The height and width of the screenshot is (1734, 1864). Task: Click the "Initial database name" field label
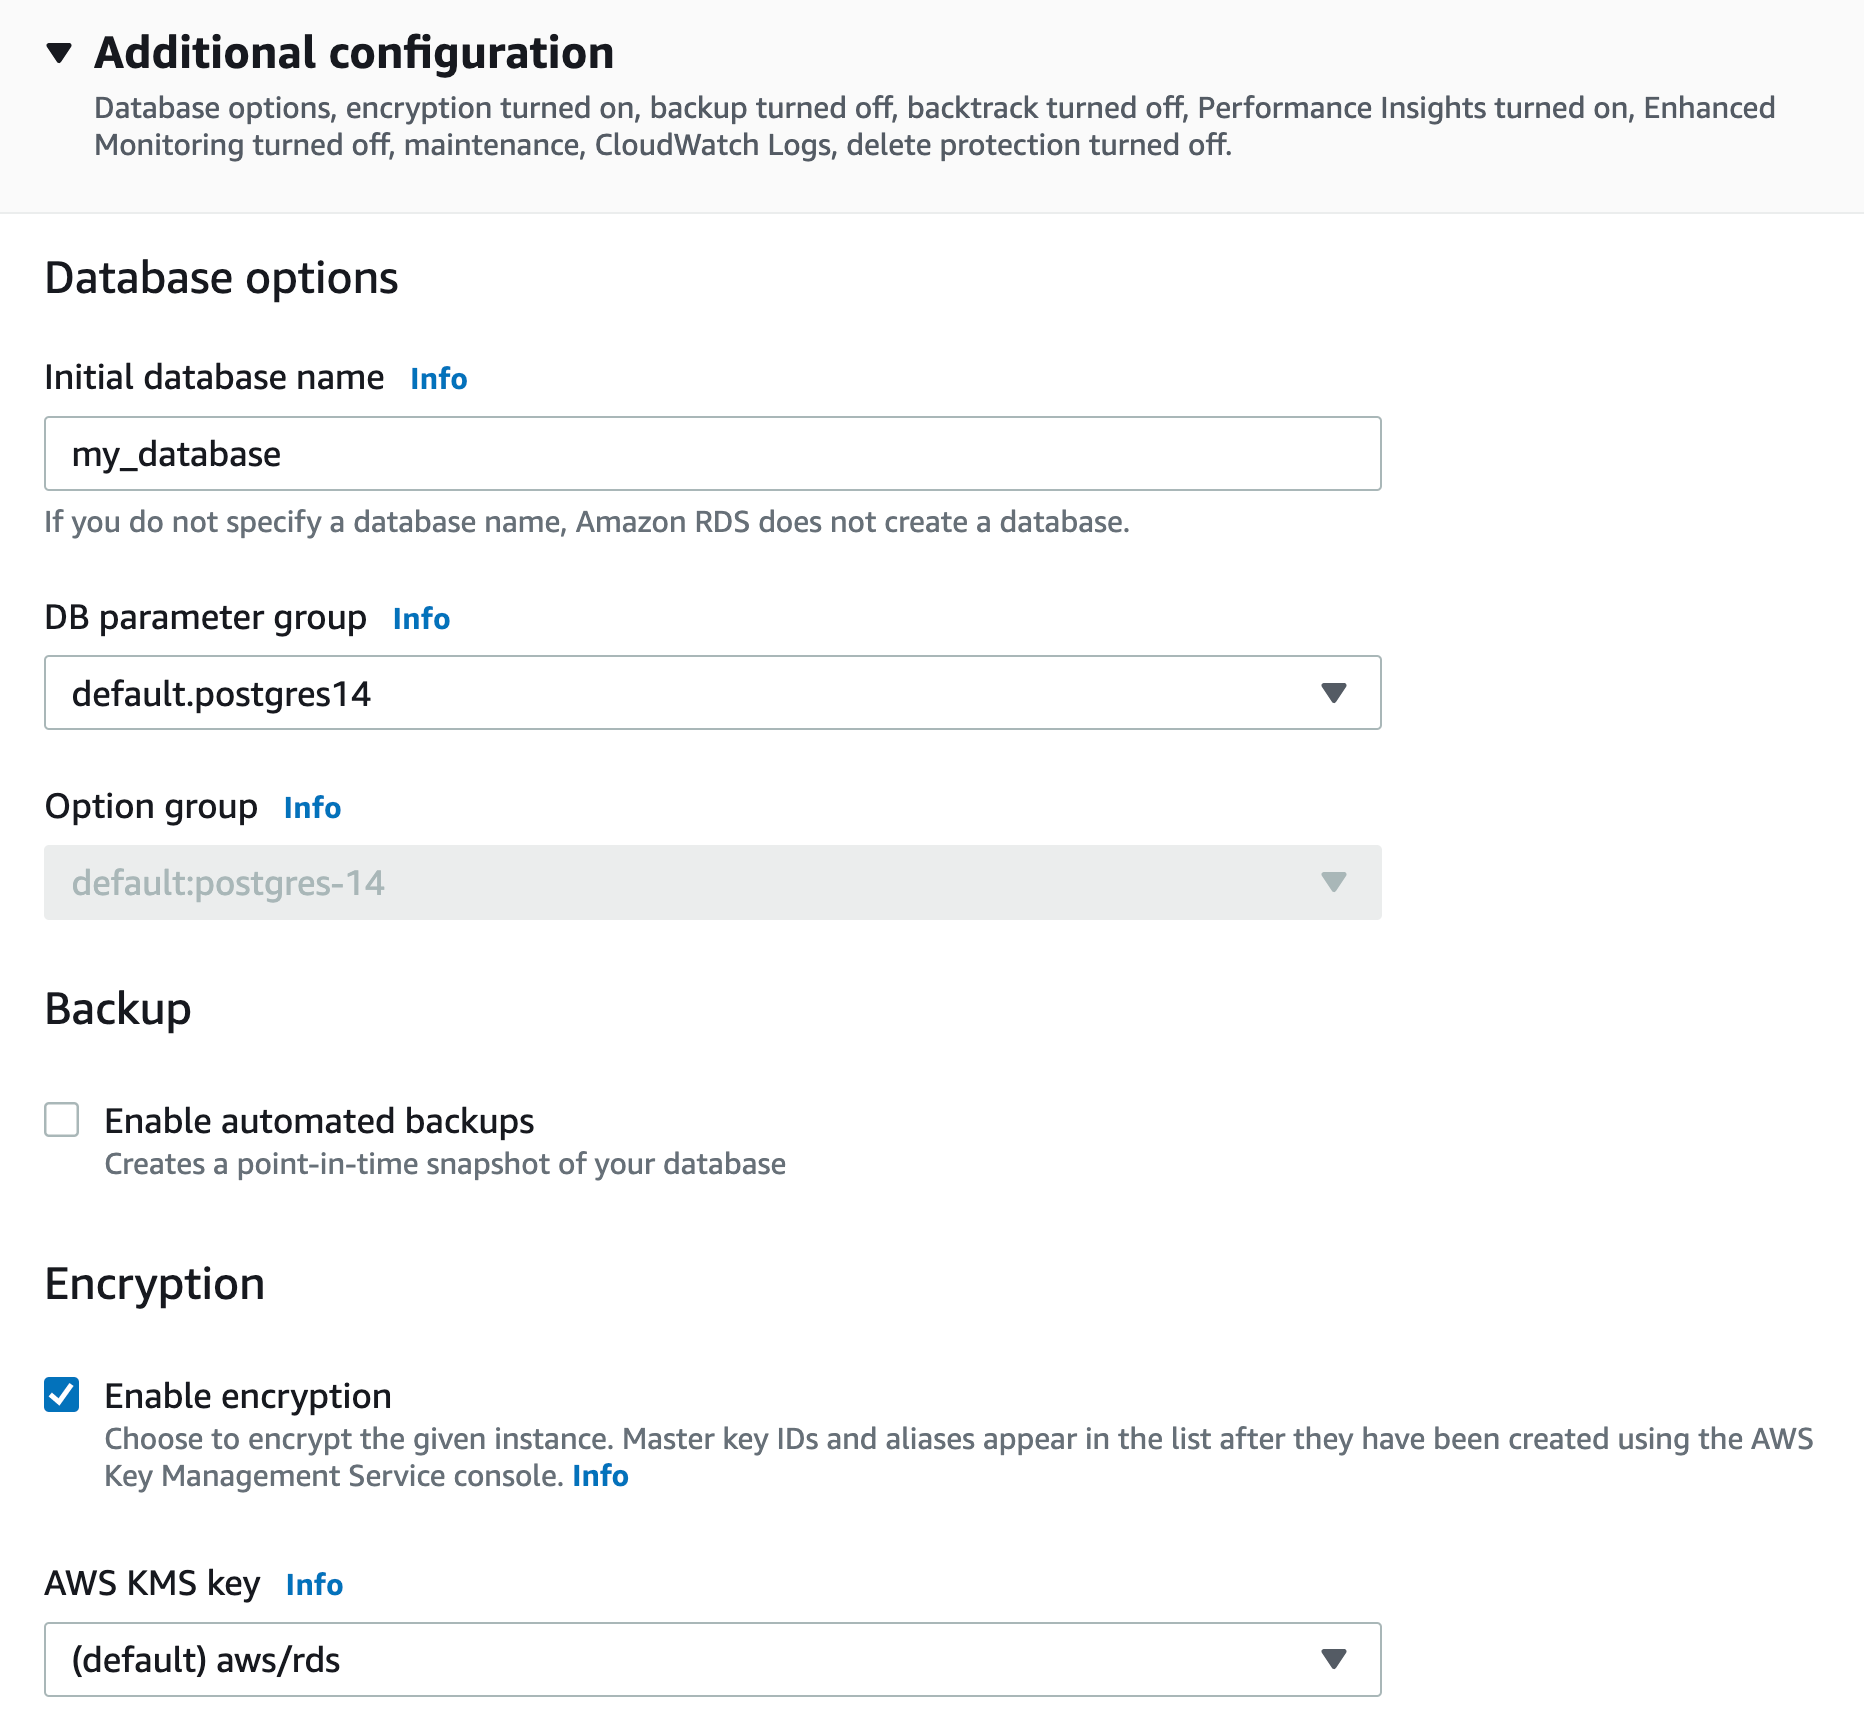(214, 378)
